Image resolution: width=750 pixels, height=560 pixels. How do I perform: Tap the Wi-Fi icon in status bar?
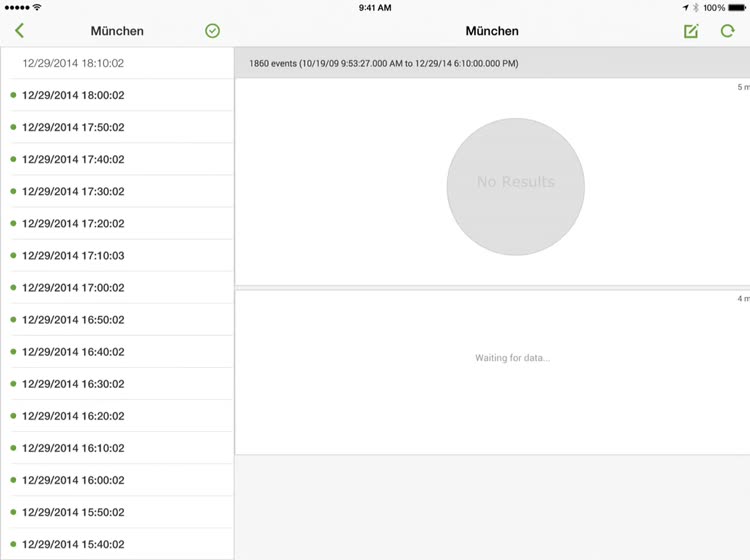(x=37, y=8)
